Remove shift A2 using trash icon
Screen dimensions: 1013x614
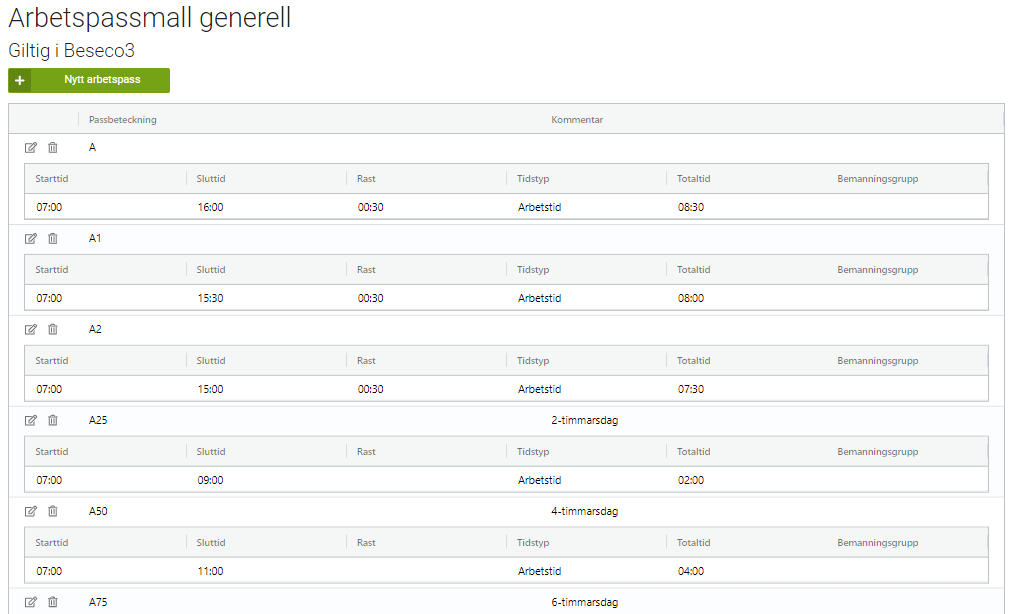point(53,330)
